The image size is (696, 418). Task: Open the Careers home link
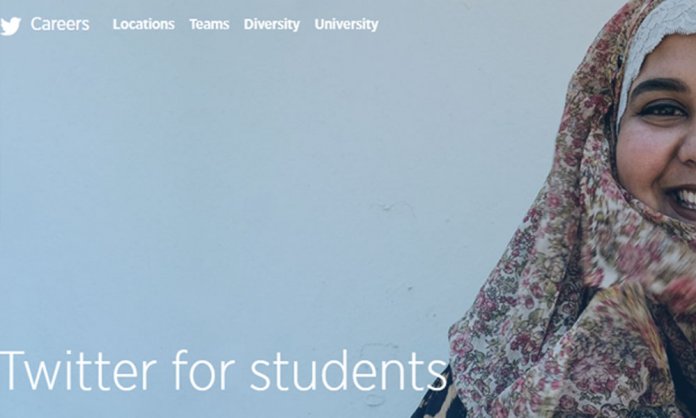coord(60,24)
